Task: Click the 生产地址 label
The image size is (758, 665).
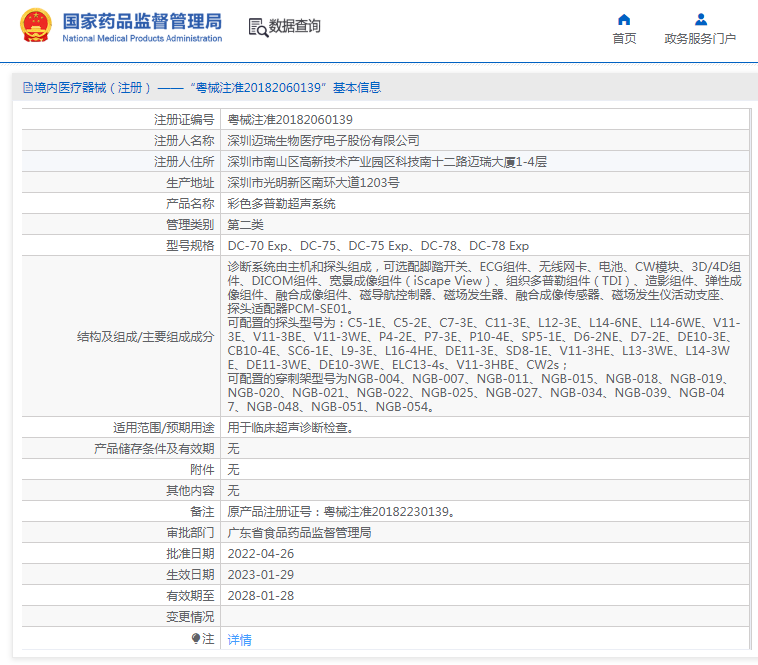Action: [190, 183]
